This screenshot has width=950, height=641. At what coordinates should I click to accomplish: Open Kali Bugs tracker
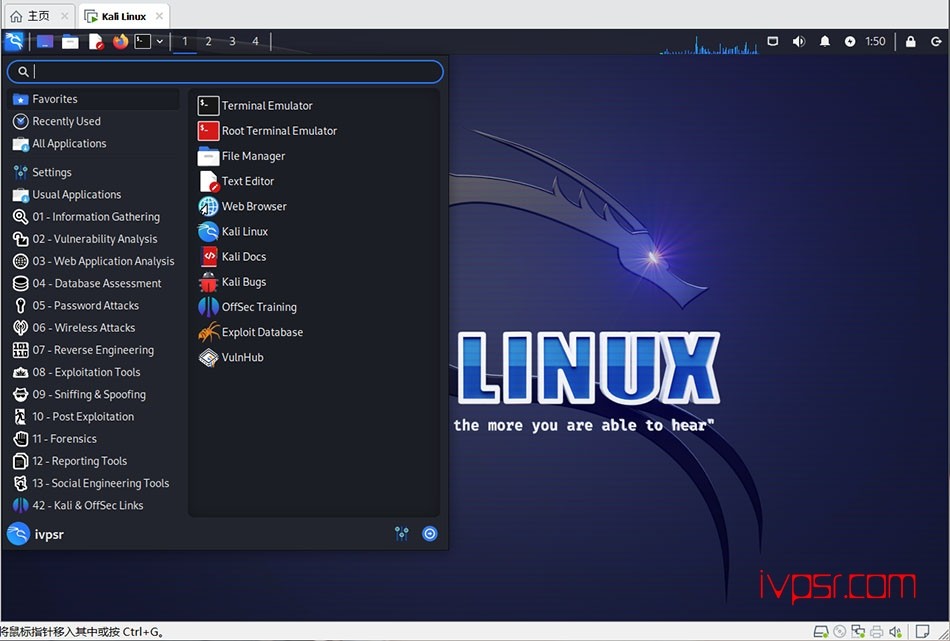[314, 282]
